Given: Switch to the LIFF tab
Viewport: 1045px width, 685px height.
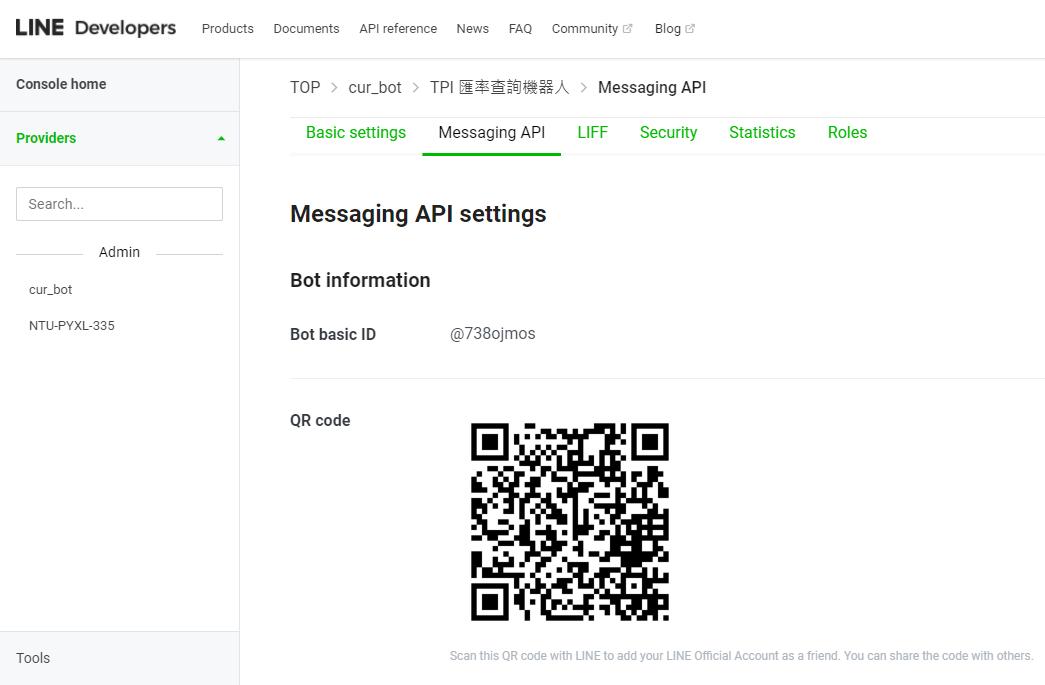Looking at the screenshot, I should click(592, 133).
